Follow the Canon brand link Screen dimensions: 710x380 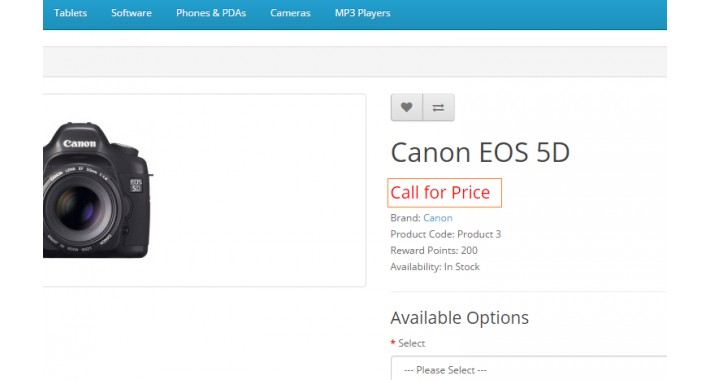click(438, 218)
